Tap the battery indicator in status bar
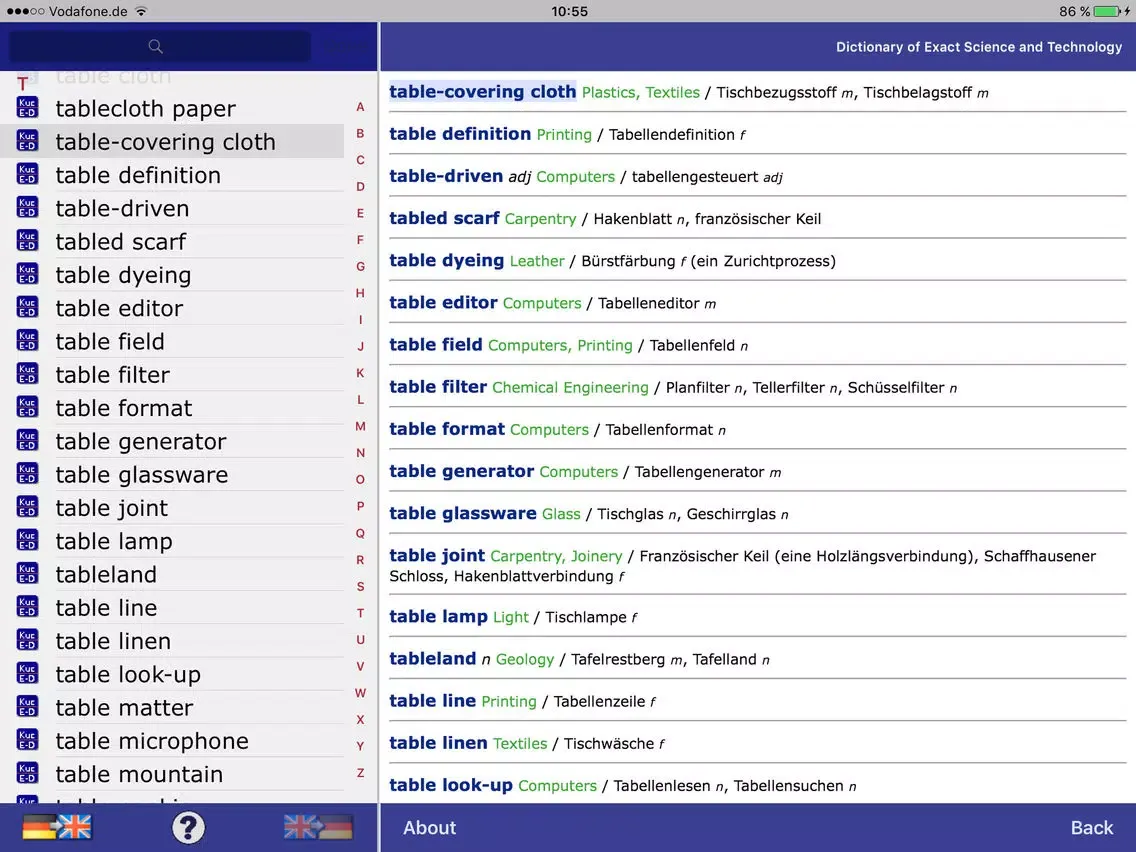 click(x=1106, y=12)
